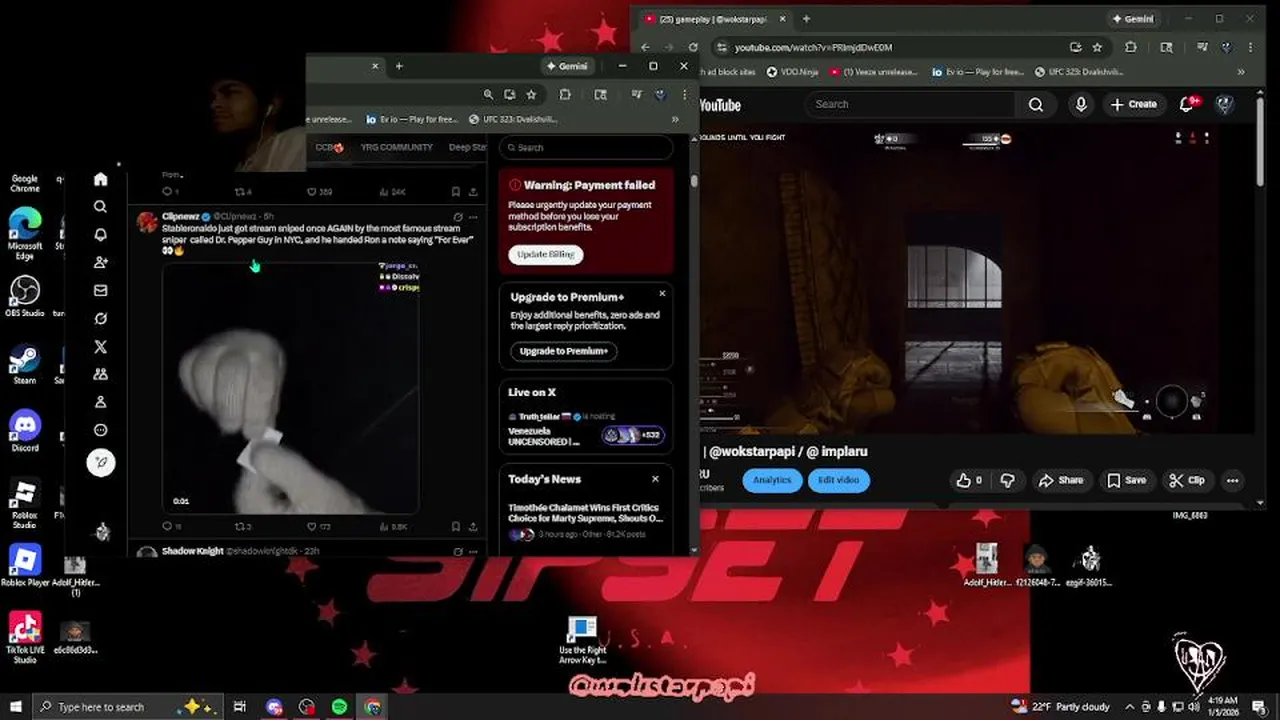This screenshot has height=720, width=1280.
Task: Expand bookmarks overflow chevron in X window
Action: tap(675, 119)
